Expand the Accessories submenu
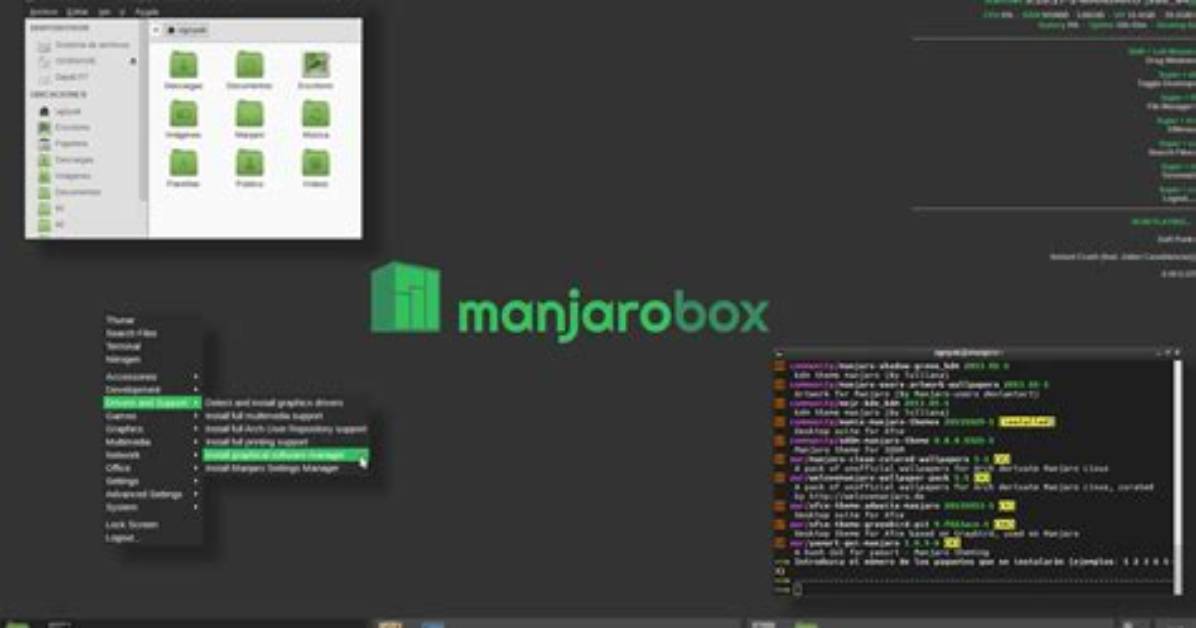 pos(152,377)
